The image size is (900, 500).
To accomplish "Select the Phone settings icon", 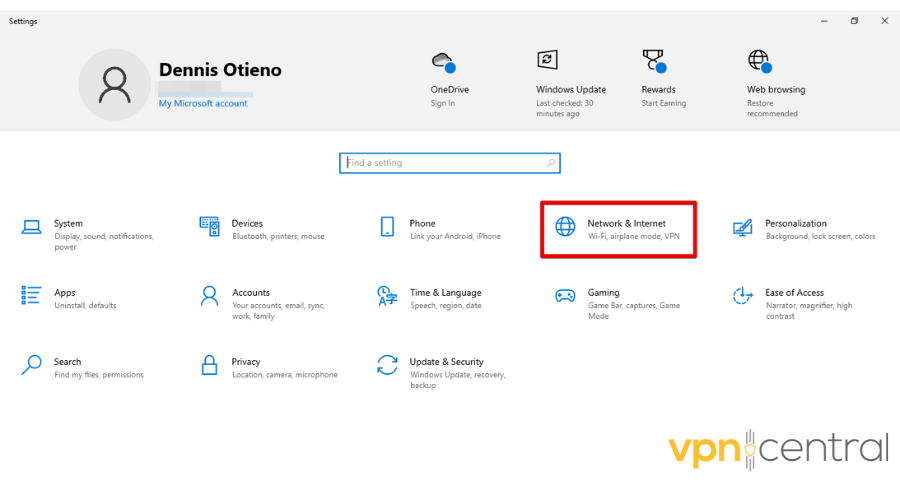I will [387, 227].
